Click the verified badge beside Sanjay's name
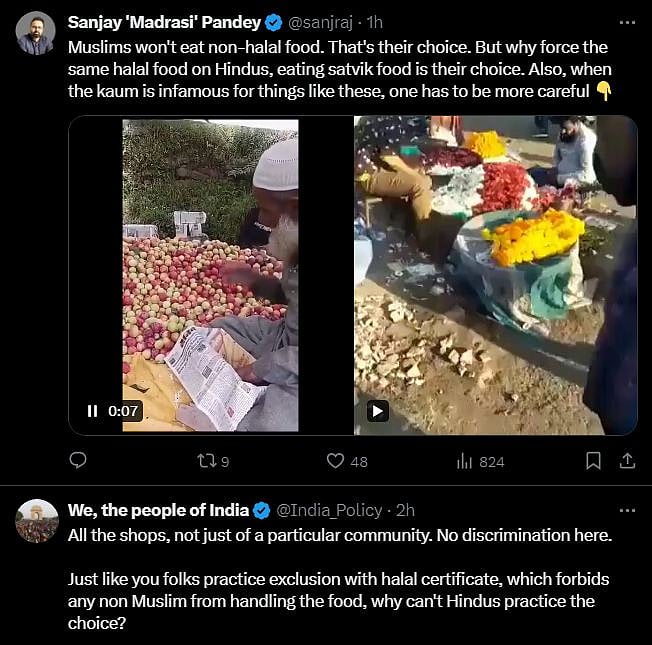Screen dimensions: 652x645 [x=273, y=22]
